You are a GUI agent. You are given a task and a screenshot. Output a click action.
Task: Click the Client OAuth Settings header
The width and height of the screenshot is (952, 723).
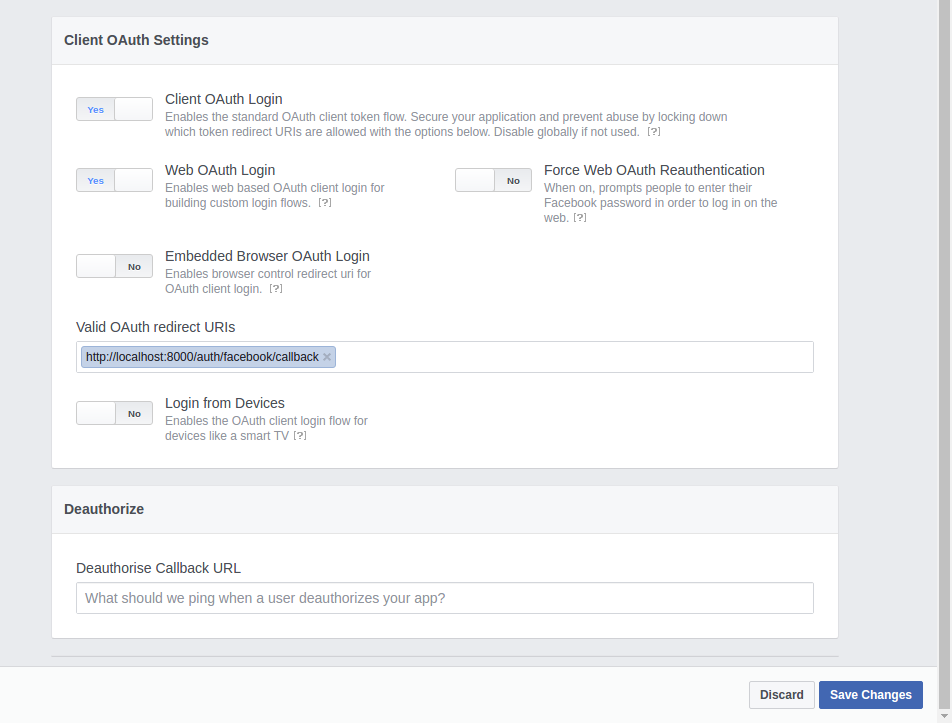tap(136, 41)
